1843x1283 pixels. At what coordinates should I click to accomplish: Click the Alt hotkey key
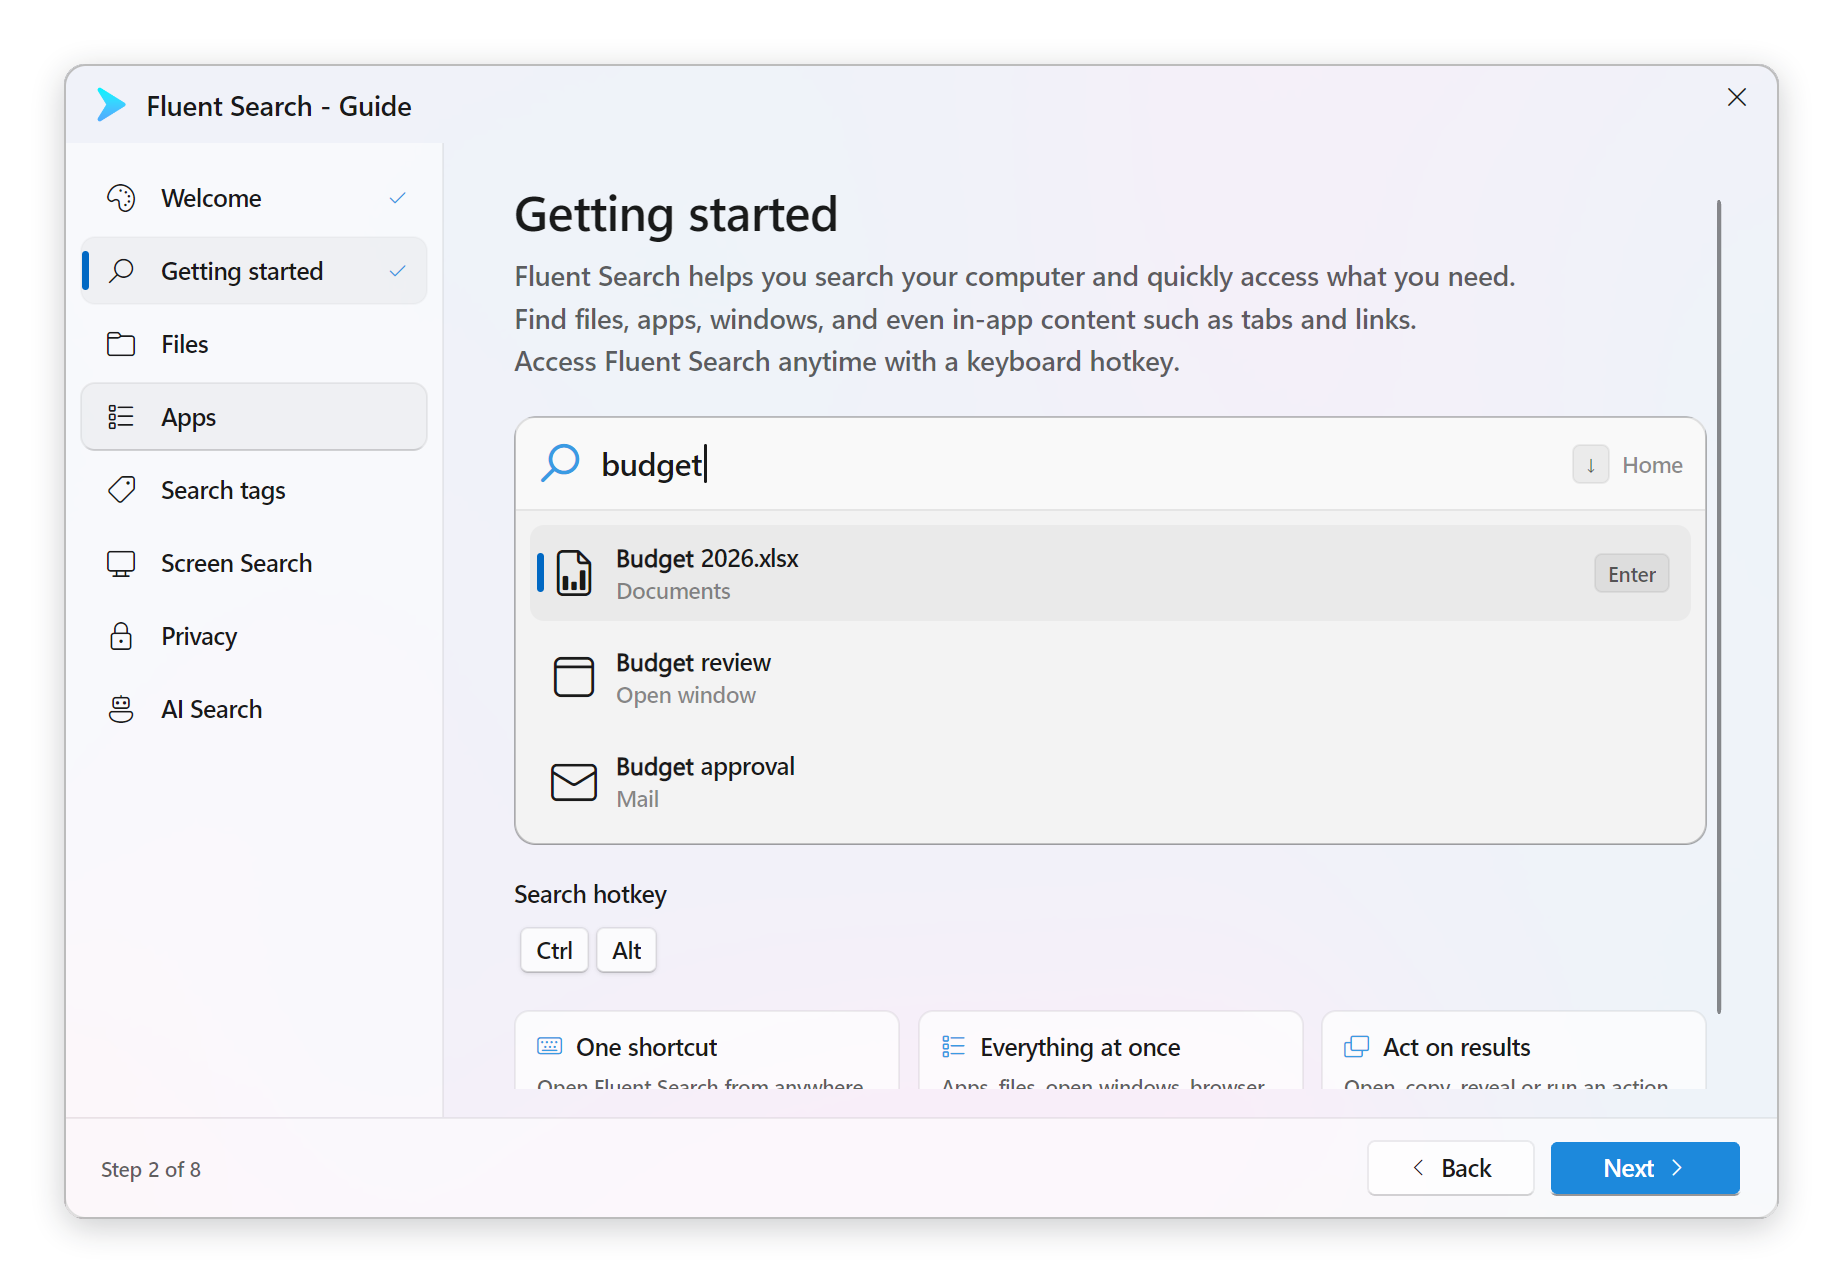626,950
